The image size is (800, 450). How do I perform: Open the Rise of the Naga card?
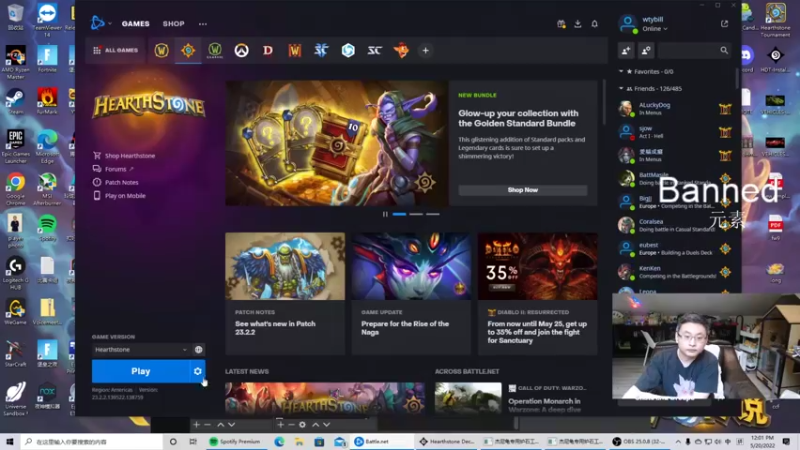tap(411, 293)
